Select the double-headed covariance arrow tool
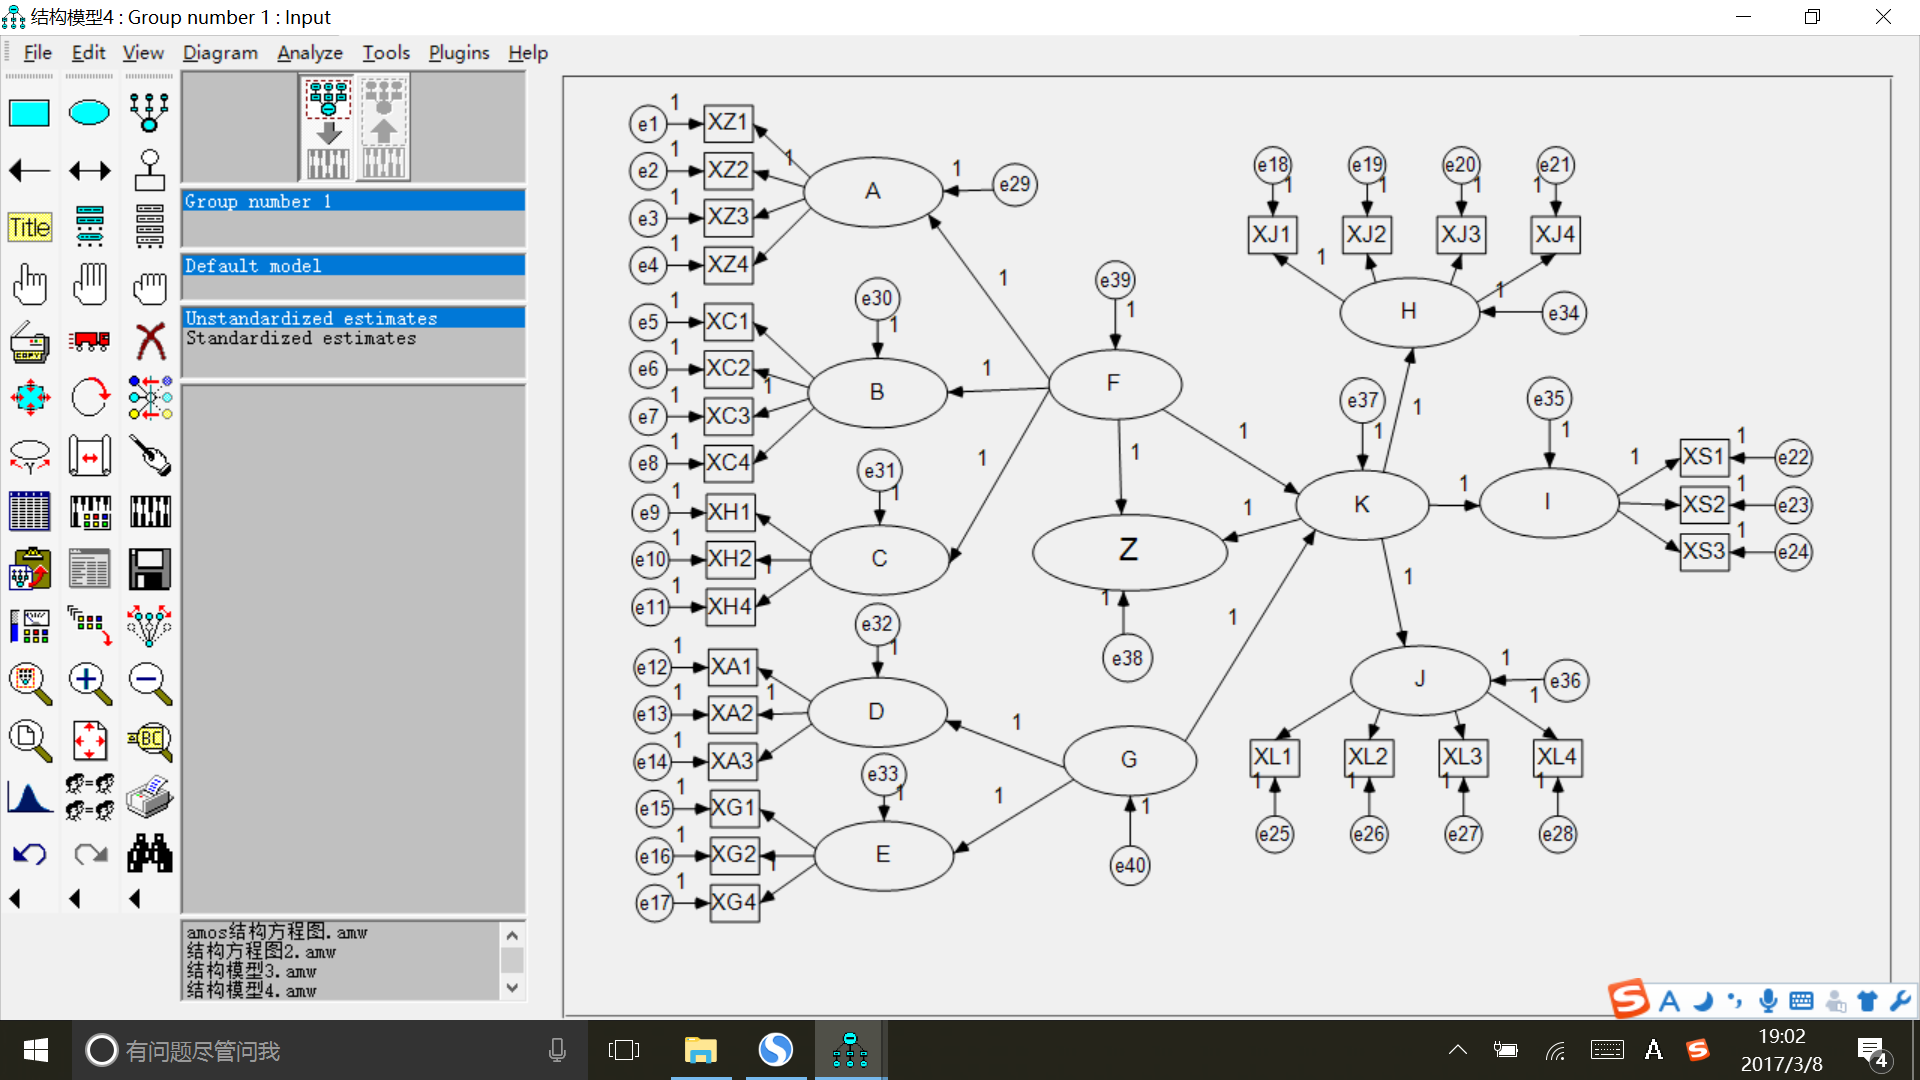The width and height of the screenshot is (1920, 1080). [x=89, y=171]
